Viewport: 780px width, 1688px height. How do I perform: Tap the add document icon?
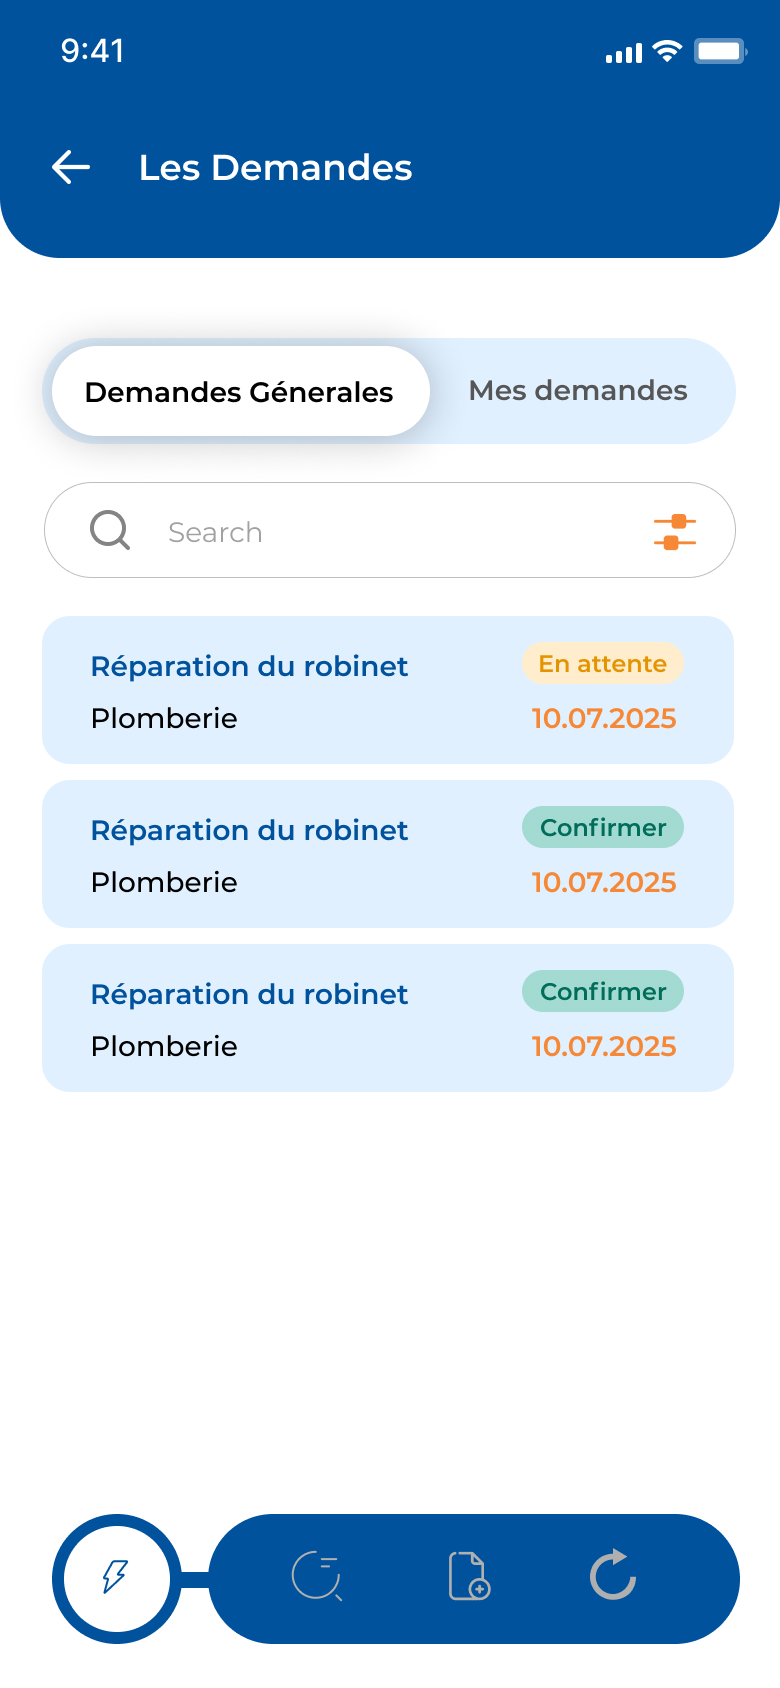coord(468,1577)
